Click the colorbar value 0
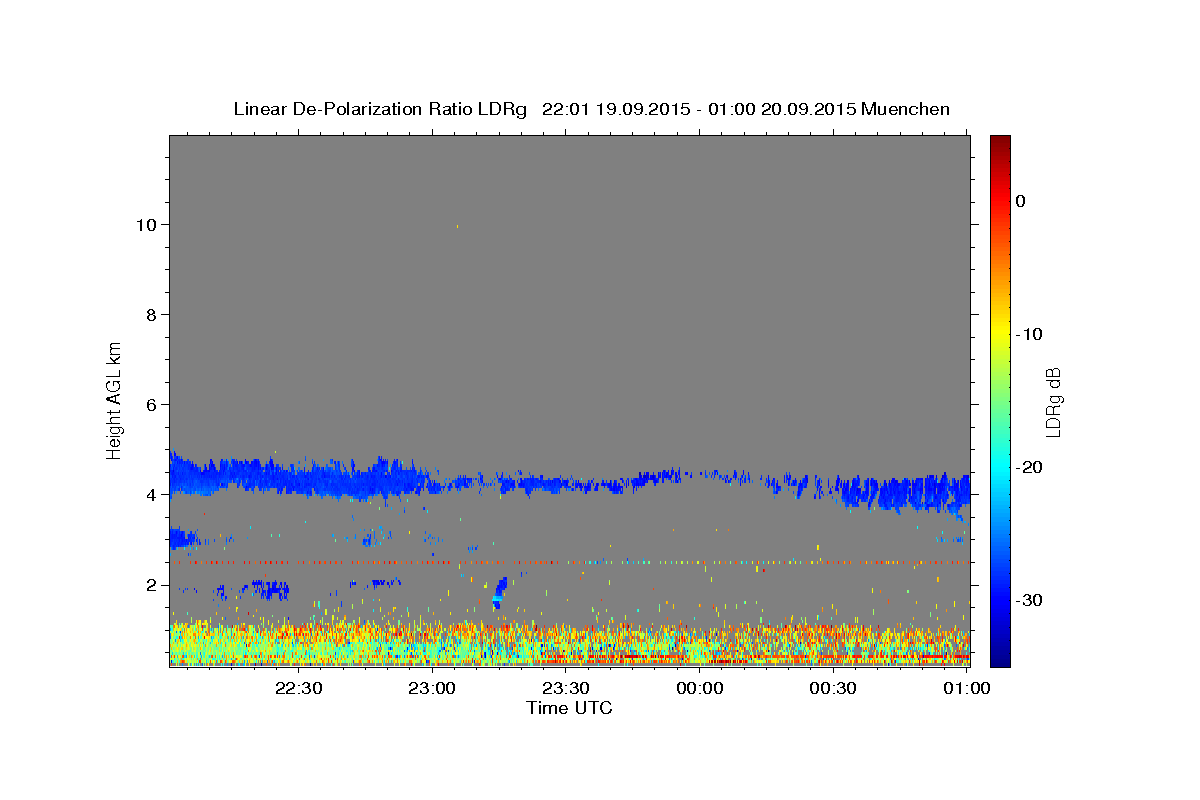 point(1021,201)
